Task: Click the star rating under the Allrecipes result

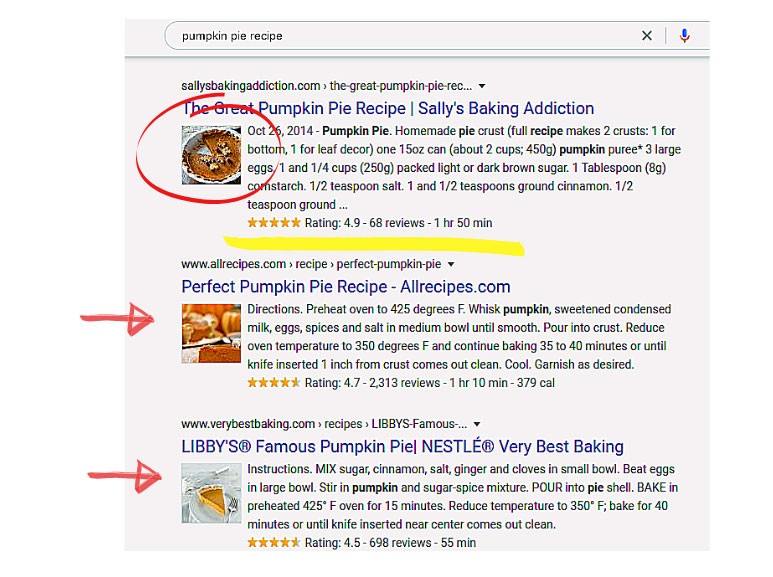Action: [x=273, y=382]
